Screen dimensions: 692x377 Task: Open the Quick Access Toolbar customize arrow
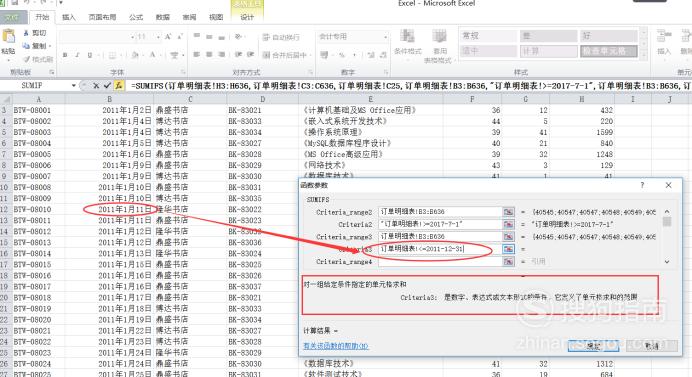tap(61, 3)
